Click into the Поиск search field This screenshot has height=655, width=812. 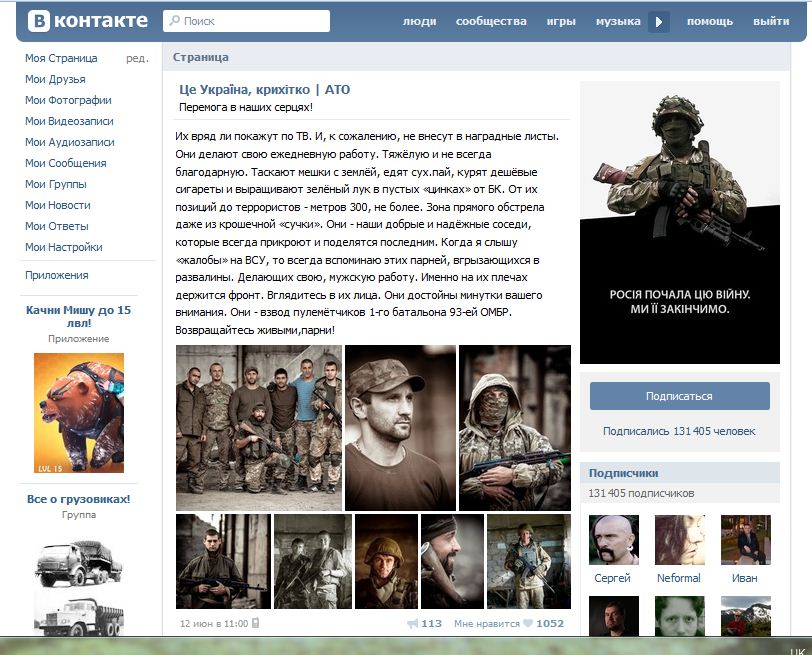pos(246,21)
